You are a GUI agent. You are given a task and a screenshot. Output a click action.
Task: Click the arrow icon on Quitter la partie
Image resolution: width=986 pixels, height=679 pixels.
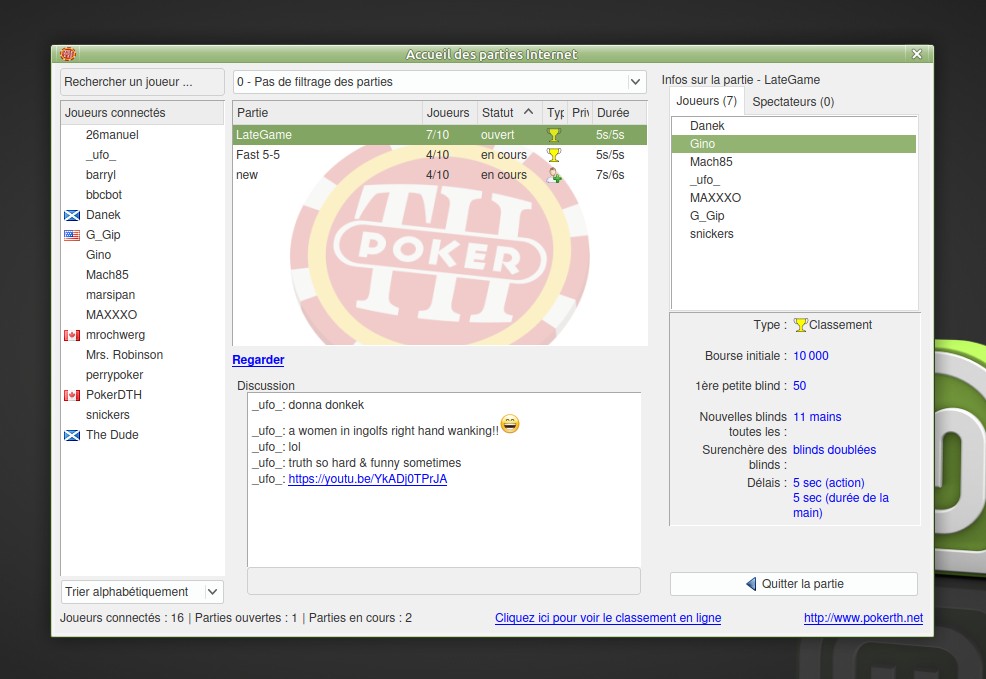point(751,583)
